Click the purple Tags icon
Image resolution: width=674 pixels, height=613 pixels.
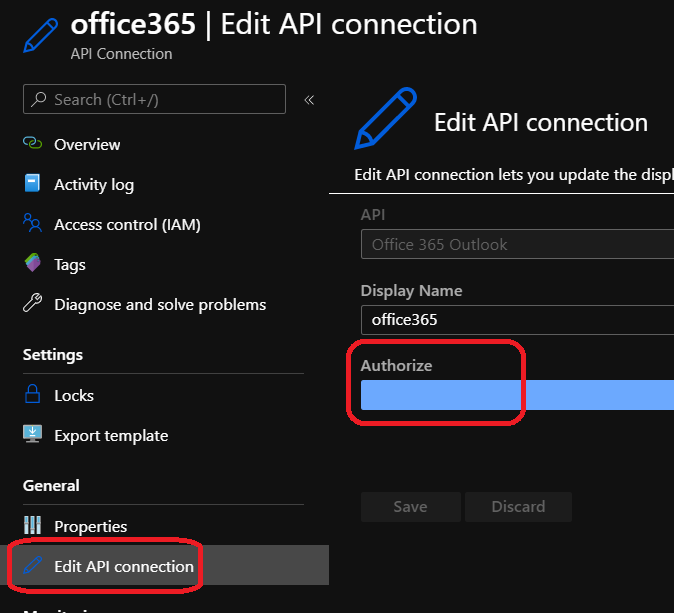33,264
